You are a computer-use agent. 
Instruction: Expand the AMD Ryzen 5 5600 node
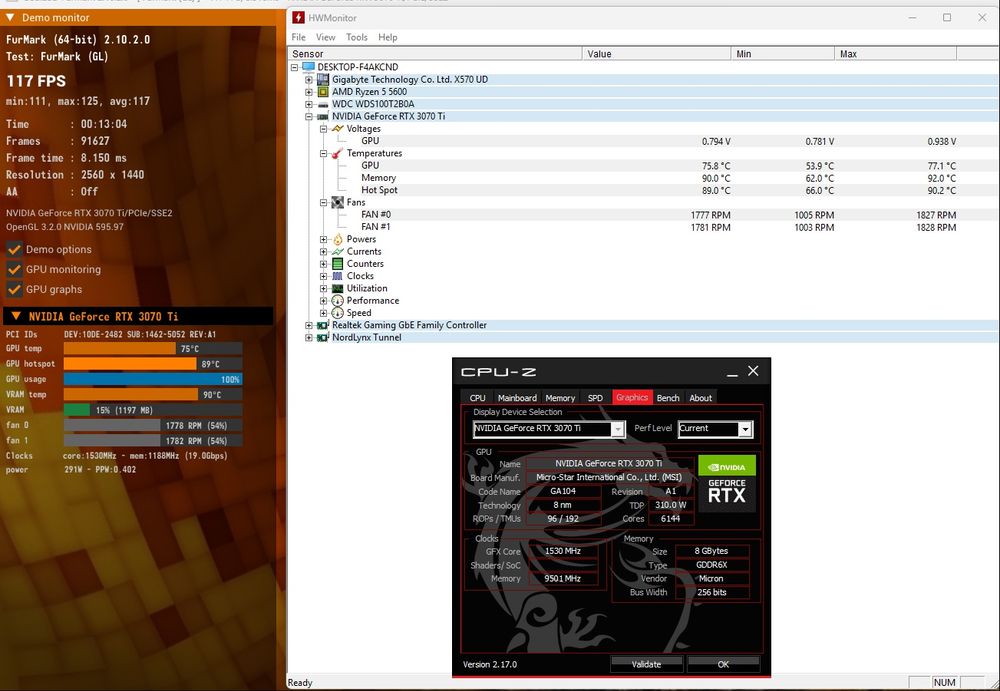coord(309,92)
